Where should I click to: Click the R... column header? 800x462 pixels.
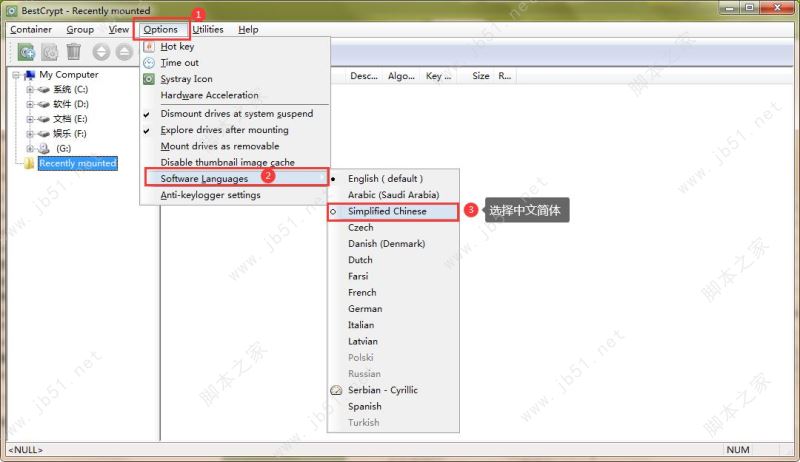[505, 76]
